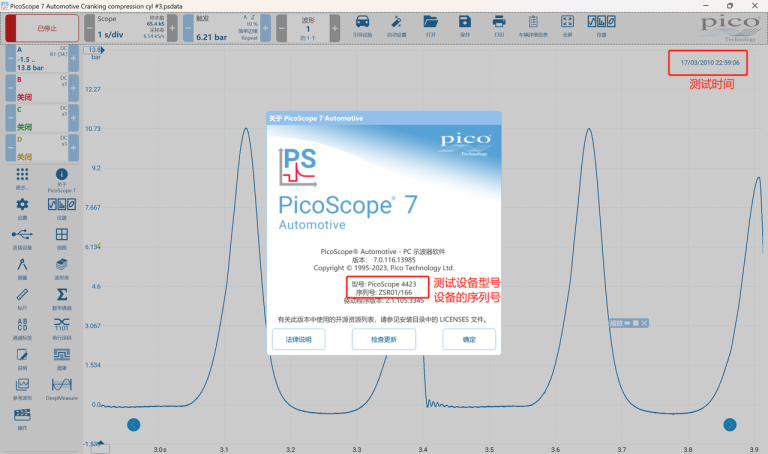This screenshot has height=454, width=768.
Task: Click the time axis offset handle at bottom
Action: [x=100, y=447]
